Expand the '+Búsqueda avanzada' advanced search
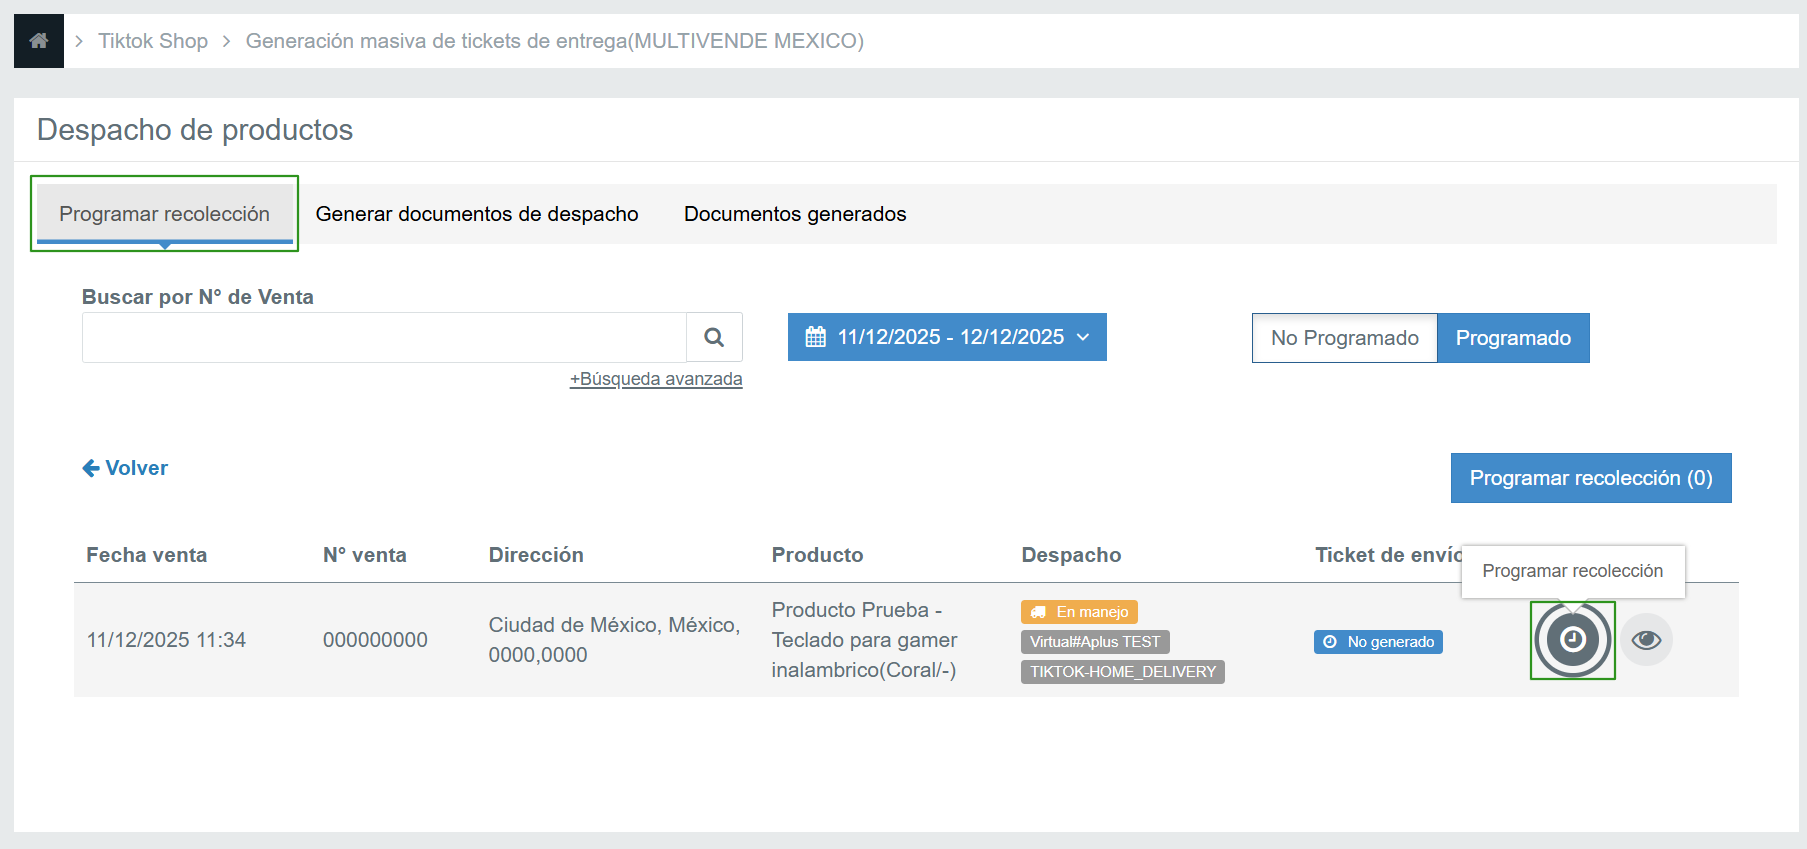Screen dimensions: 1807x849 tap(656, 379)
